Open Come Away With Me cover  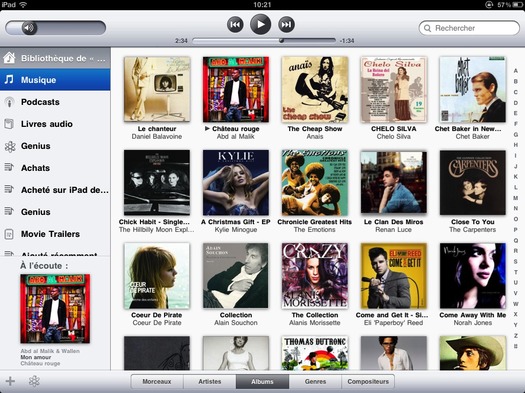point(472,276)
